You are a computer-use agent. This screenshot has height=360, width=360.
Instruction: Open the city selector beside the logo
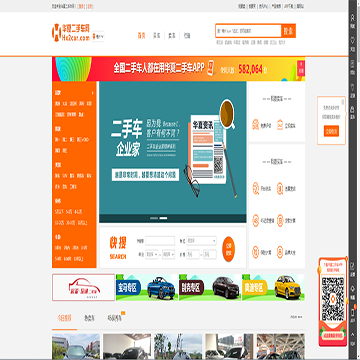98,36
